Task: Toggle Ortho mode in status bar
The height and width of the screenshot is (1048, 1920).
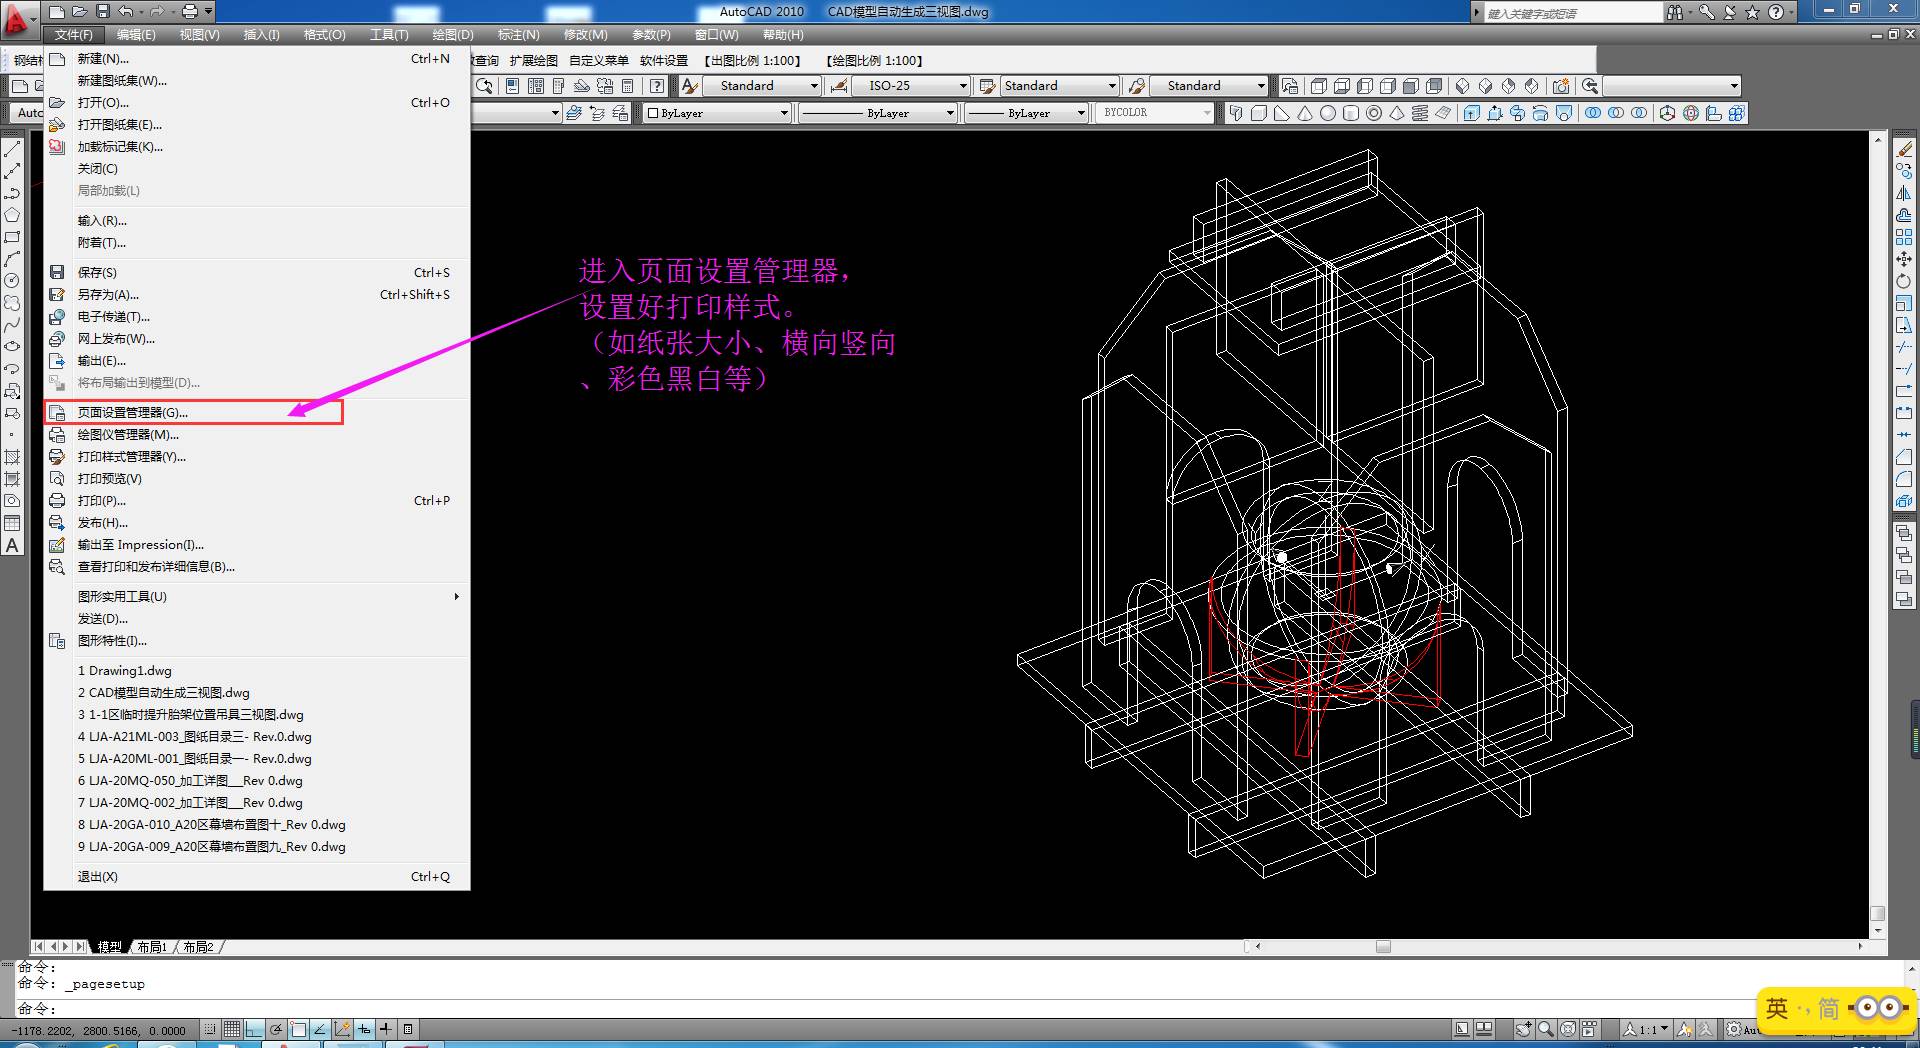Action: tap(254, 1029)
